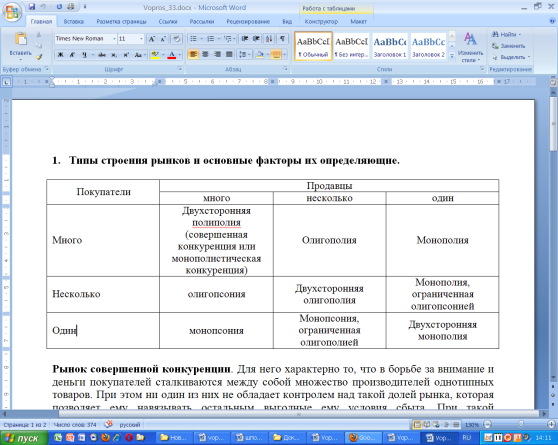Apply the Заголовок 1 style
Image resolution: width=558 pixels, height=445 pixels.
click(390, 46)
